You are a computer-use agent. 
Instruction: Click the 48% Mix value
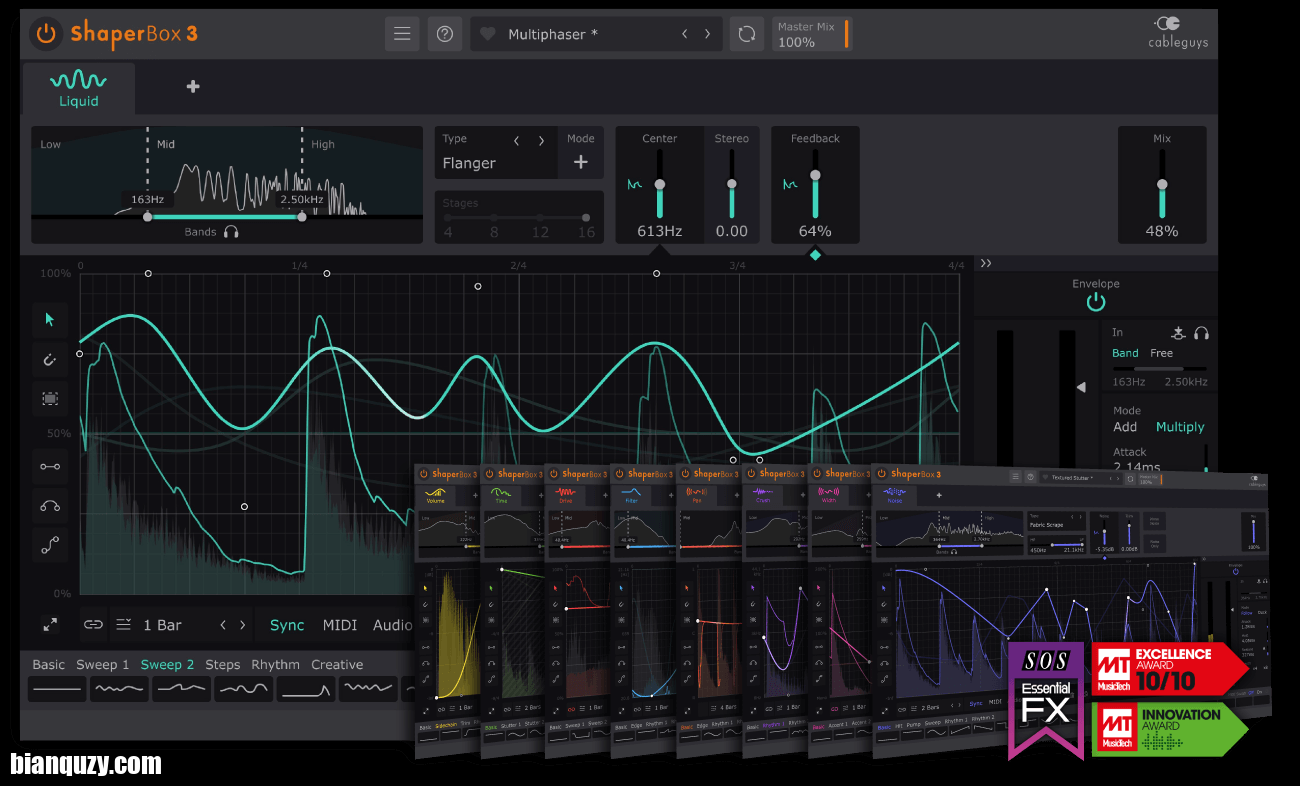(1162, 231)
